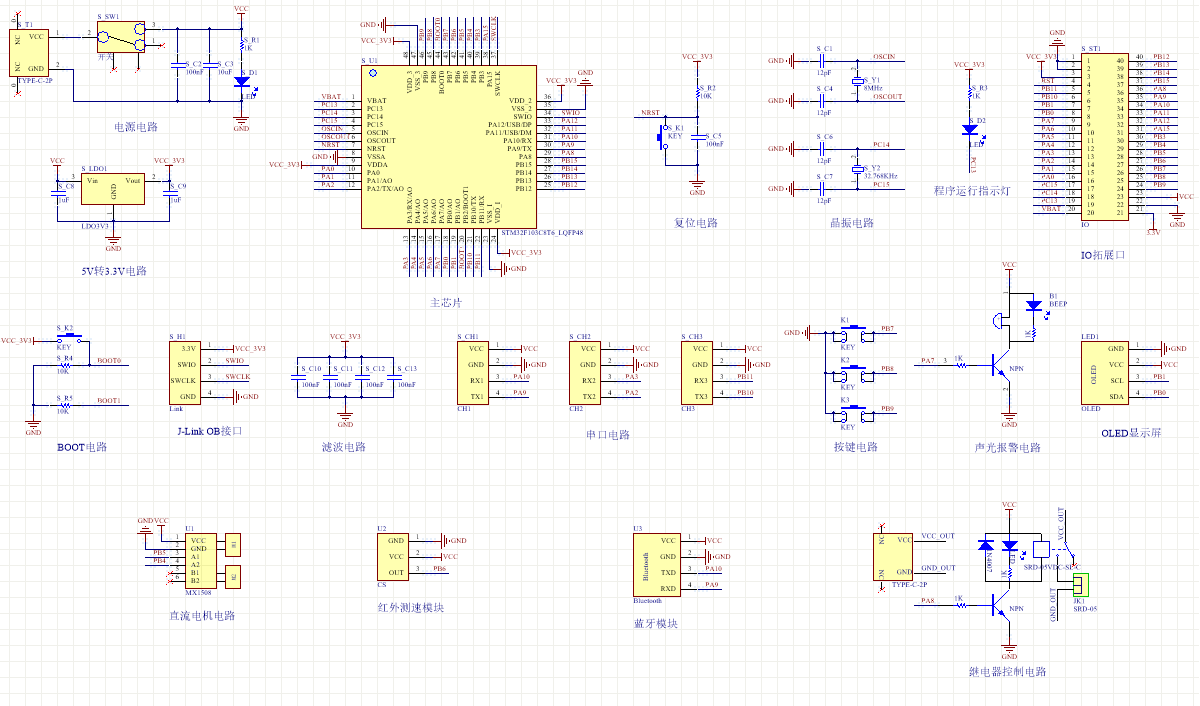The image size is (1200, 706).
Task: Select the 32.768KHz crystal S_Y2
Action: 856,170
